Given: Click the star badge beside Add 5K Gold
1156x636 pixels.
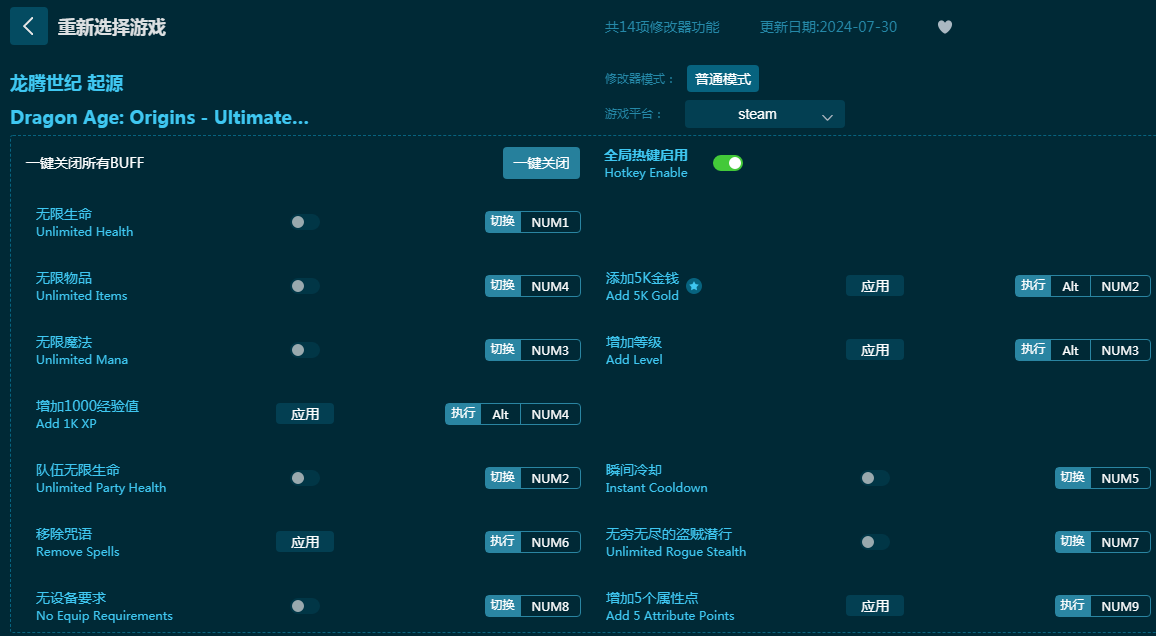Looking at the screenshot, I should 694,286.
